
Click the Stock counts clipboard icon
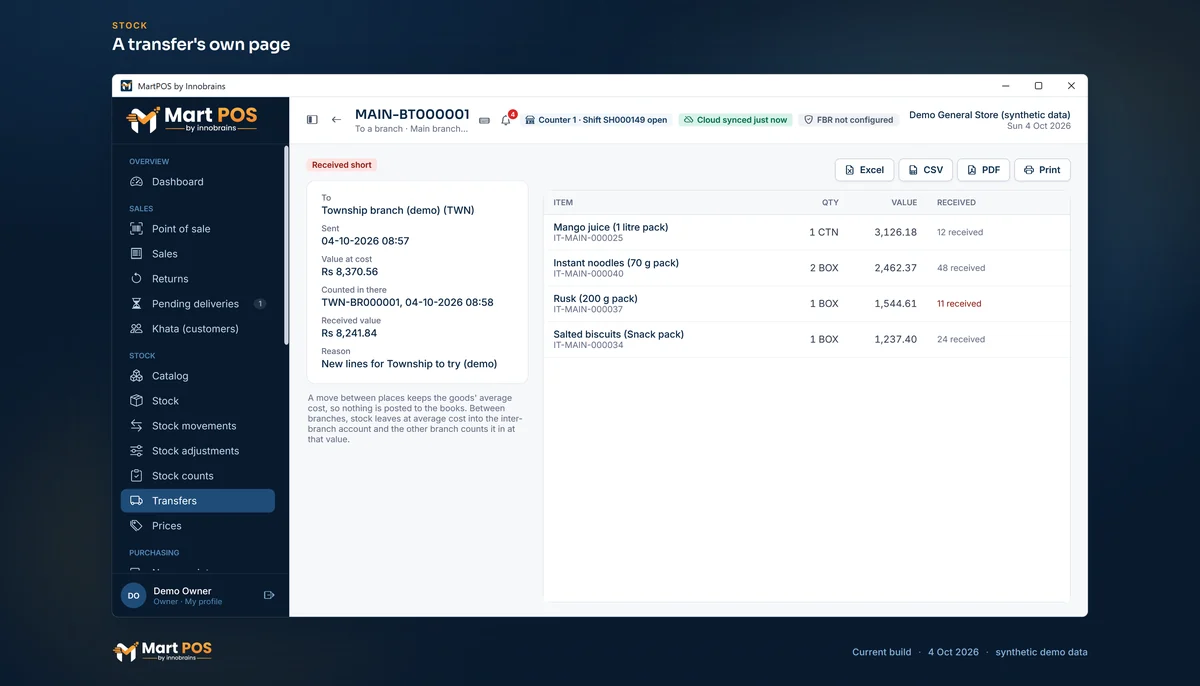pyautogui.click(x=137, y=476)
